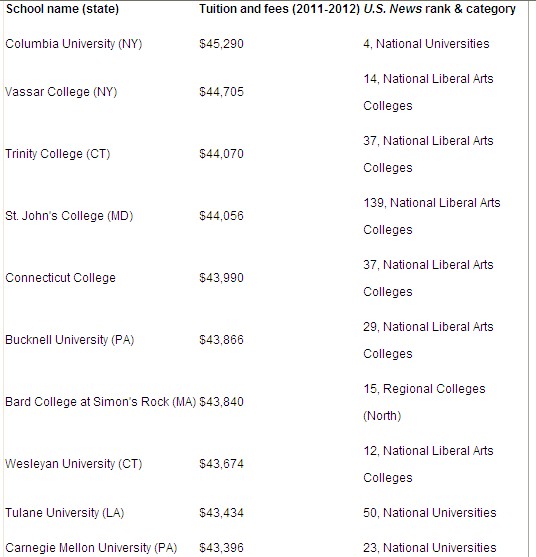Screen dimensions: 536x557
Task: Click the 139, National Liberal Arts Colleges cell
Action: point(432,216)
